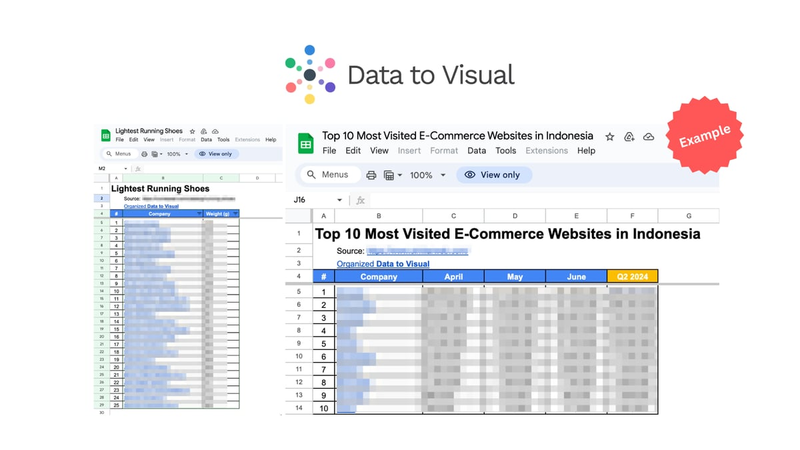Click the move-to-Drive icon in Indonesia sheet
This screenshot has width=800, height=450.
(629, 137)
